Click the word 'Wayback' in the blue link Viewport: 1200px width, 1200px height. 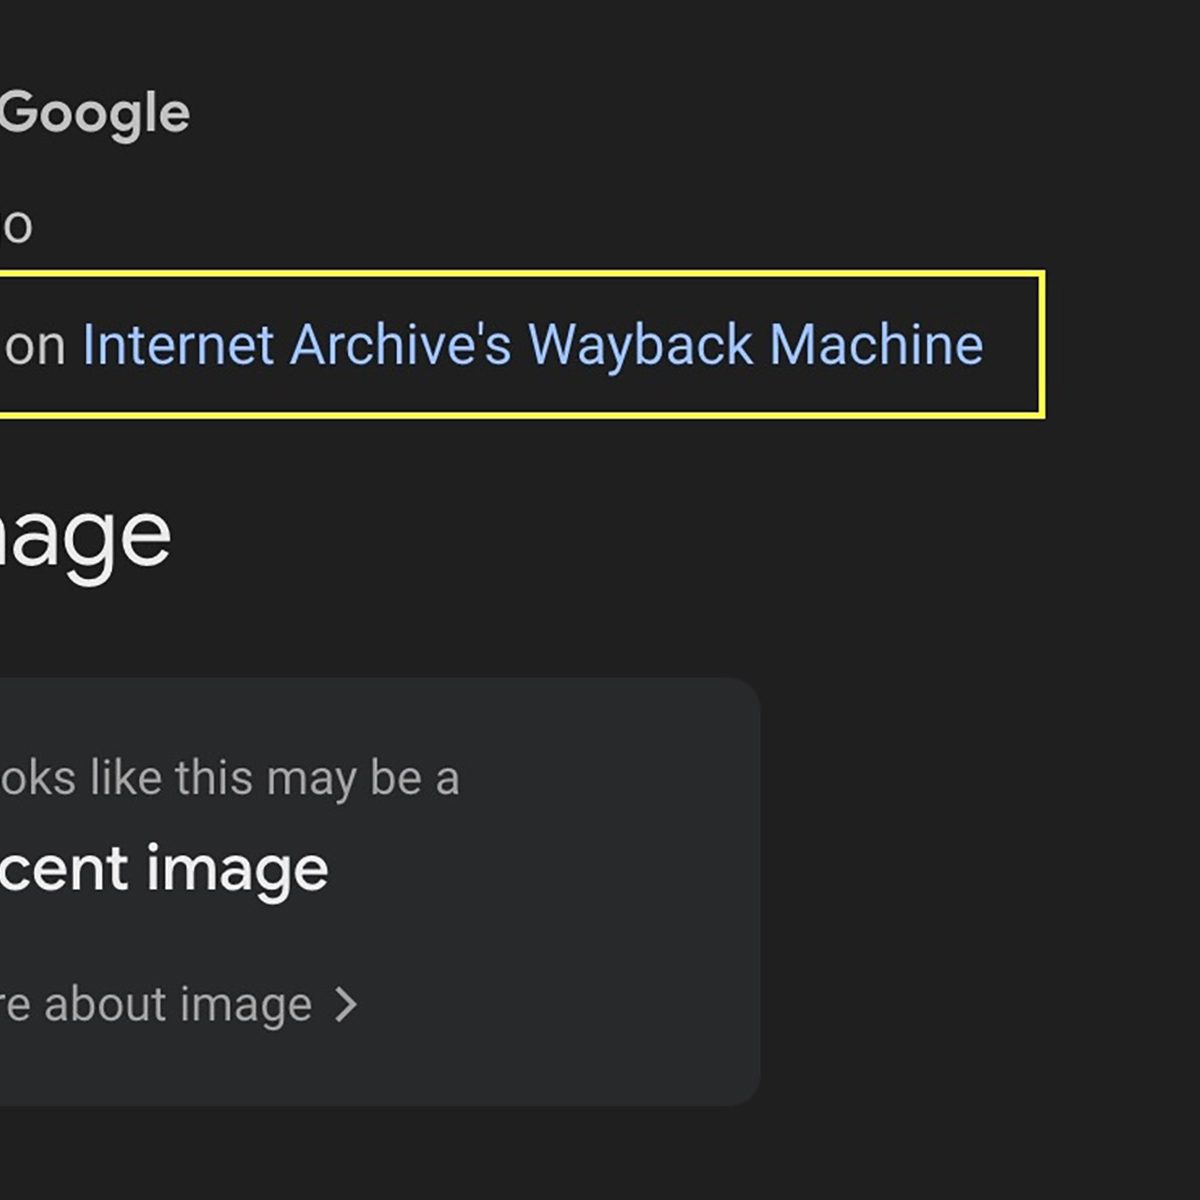(640, 345)
